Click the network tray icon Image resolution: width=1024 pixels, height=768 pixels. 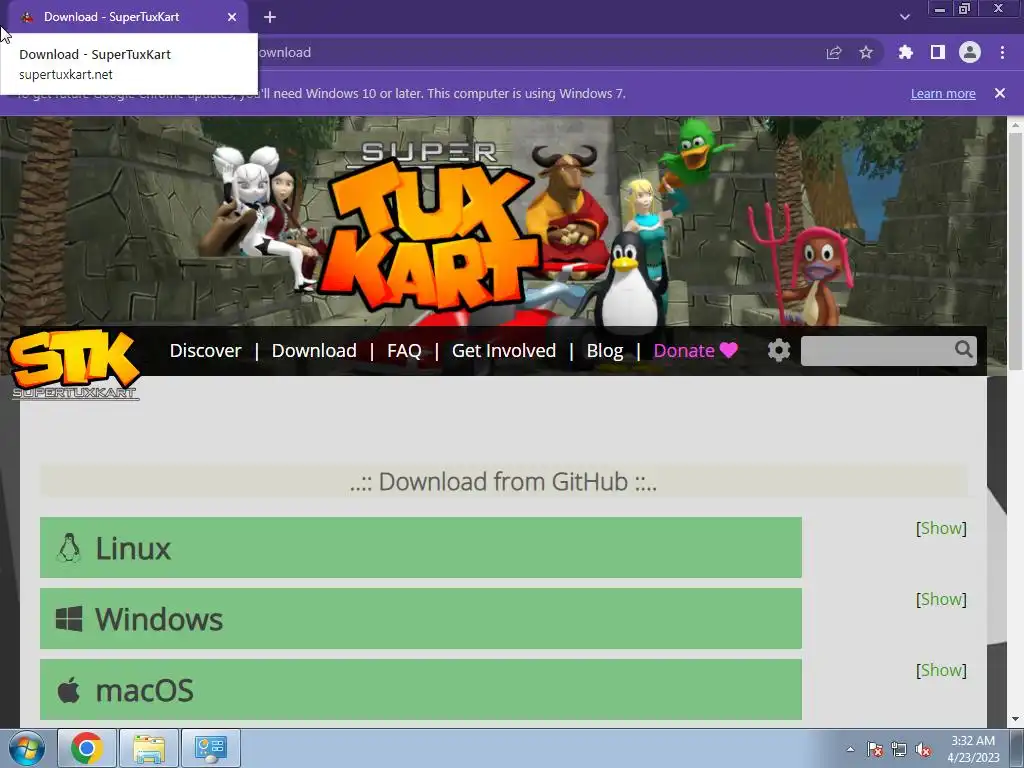(899, 750)
